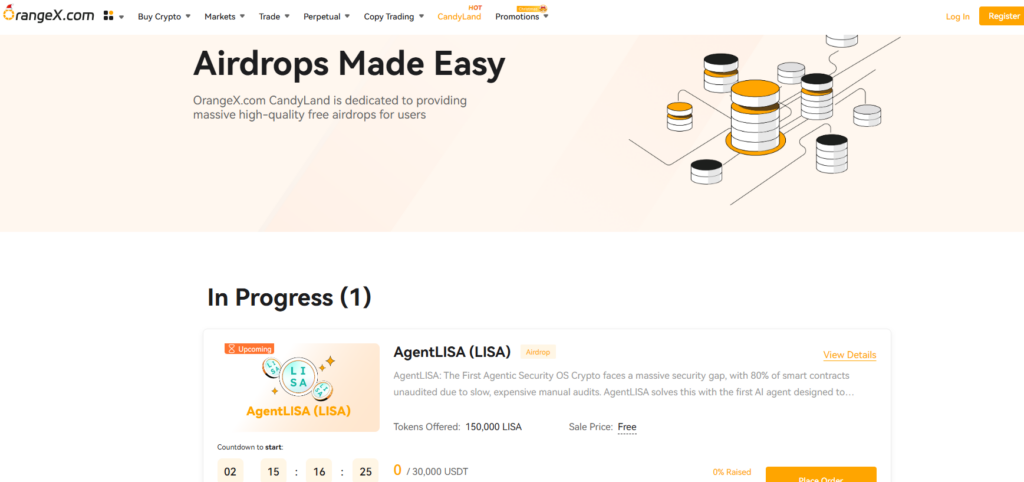
Task: Expand the Markets dropdown menu
Action: coord(225,17)
